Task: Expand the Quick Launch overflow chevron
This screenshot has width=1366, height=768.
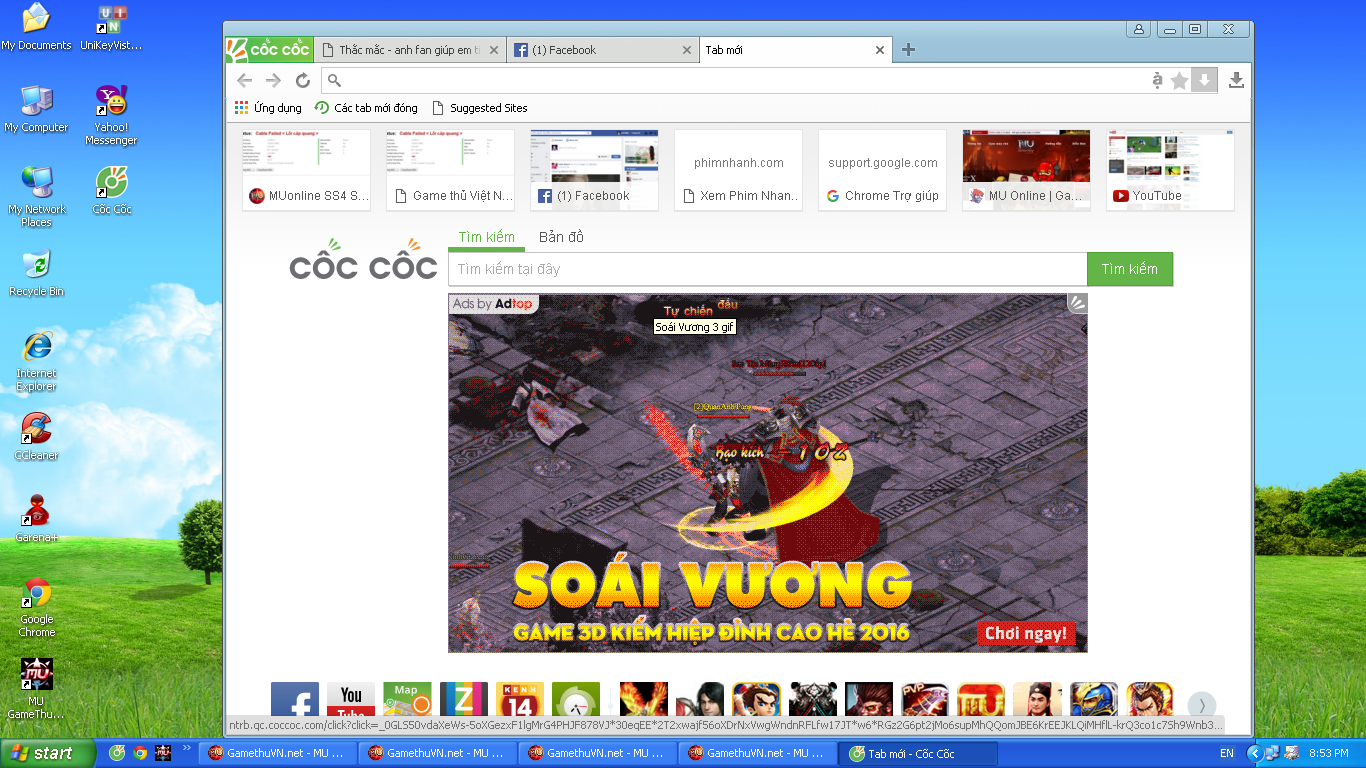Action: point(186,748)
